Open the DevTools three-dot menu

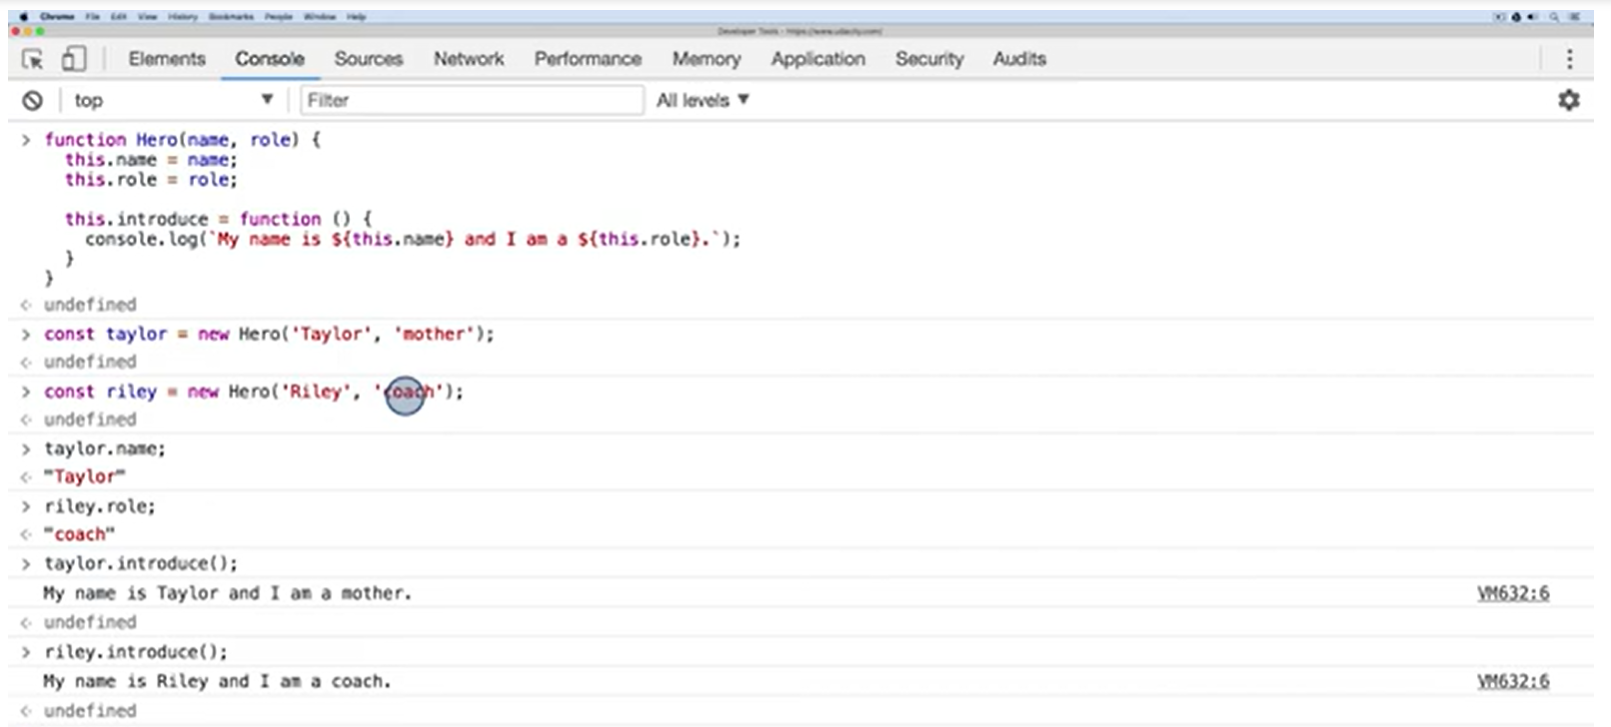1569,59
